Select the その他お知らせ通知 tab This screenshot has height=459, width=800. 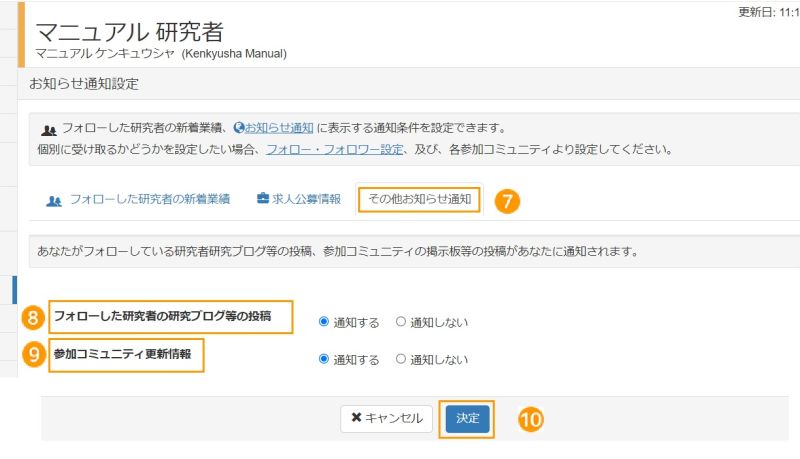click(x=419, y=199)
